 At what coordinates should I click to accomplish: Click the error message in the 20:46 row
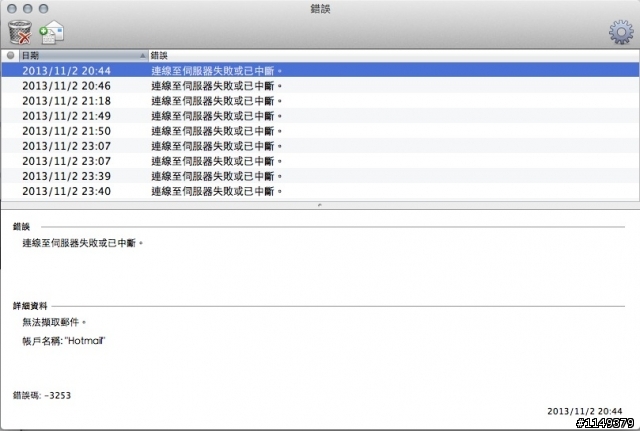point(216,86)
